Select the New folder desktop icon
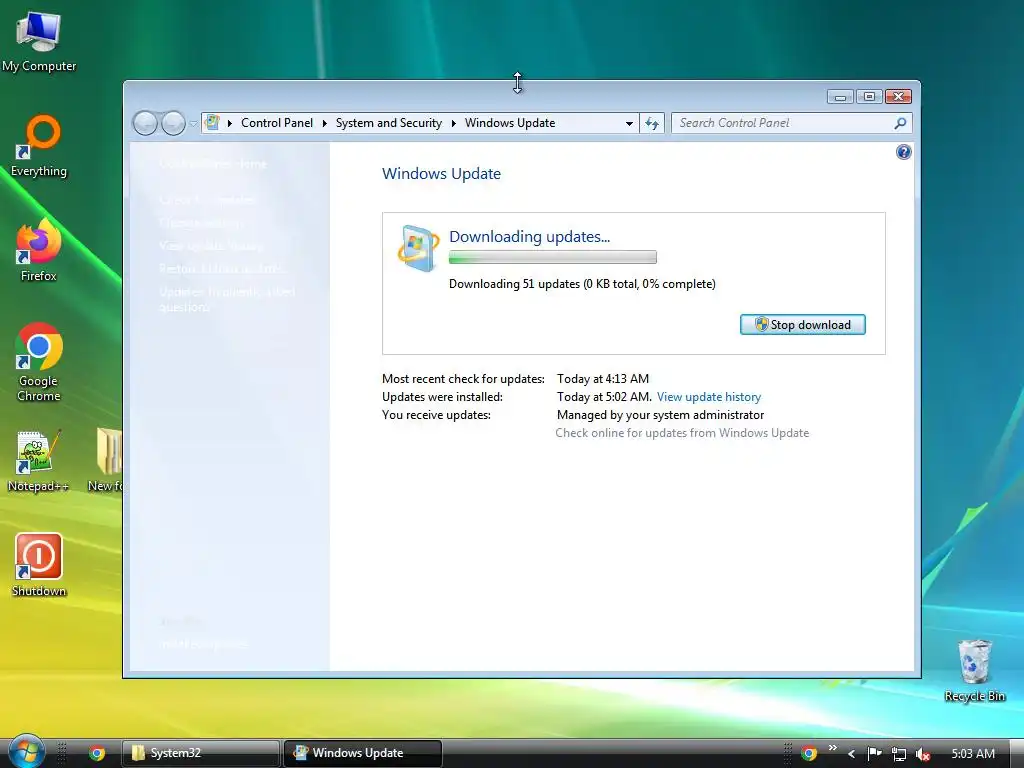 tap(106, 461)
